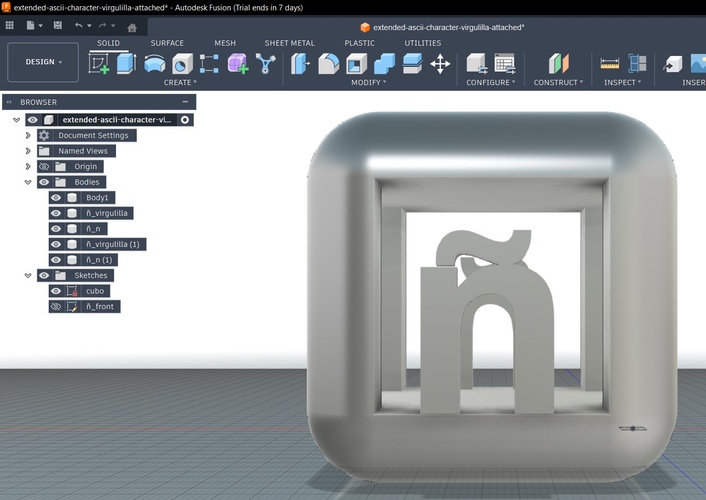706x500 pixels.
Task: Expand the Origin folder node
Action: 28,166
